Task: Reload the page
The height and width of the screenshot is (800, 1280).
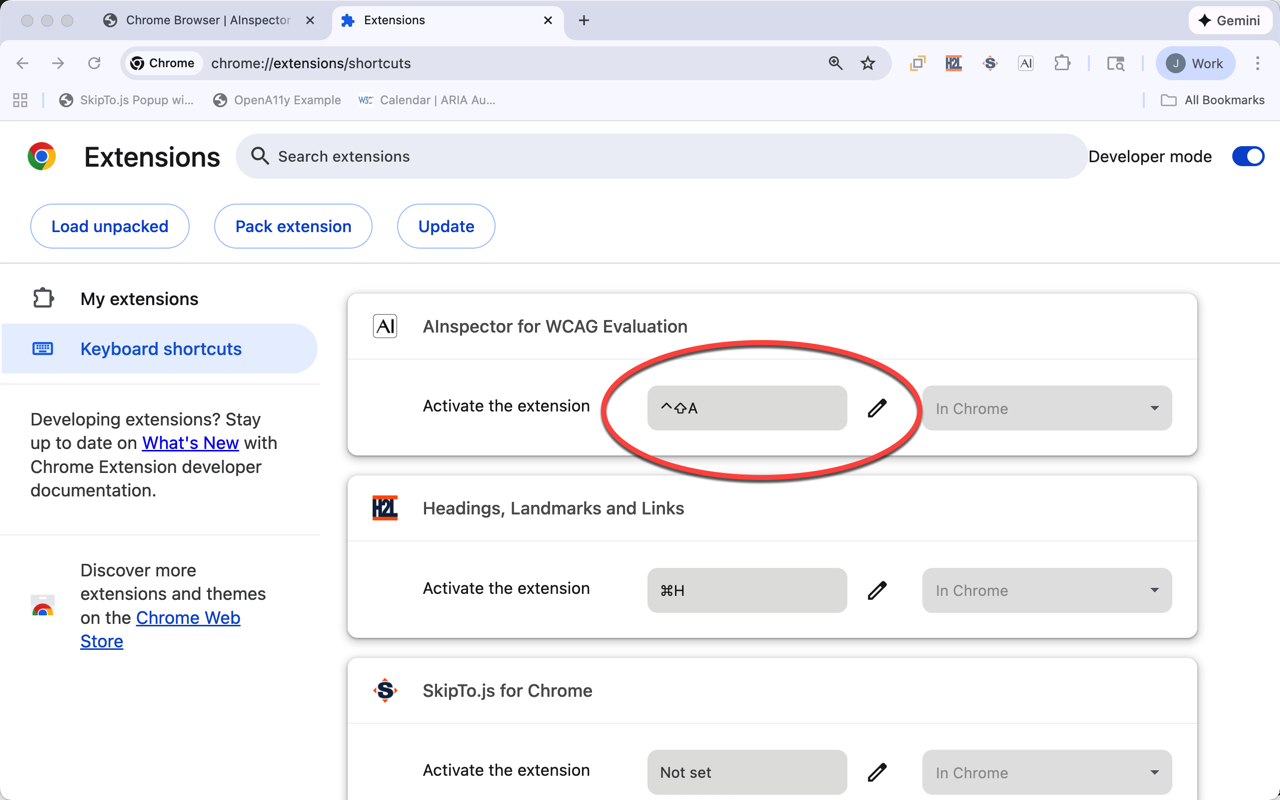Action: (x=94, y=63)
